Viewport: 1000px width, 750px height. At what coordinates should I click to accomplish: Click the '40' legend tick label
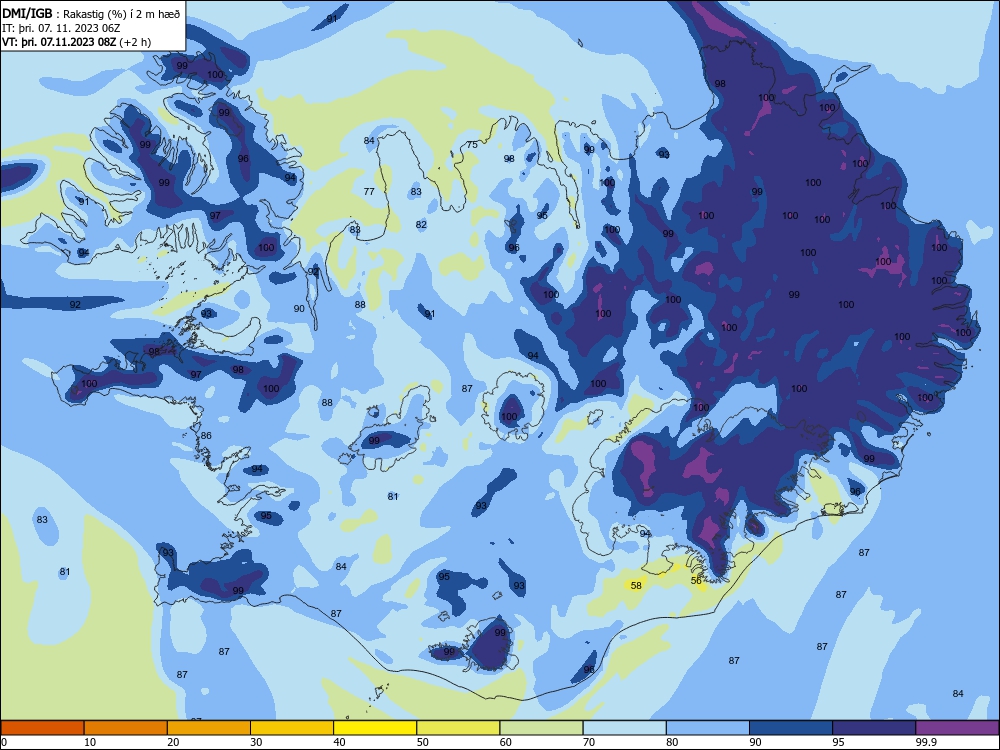coord(340,742)
